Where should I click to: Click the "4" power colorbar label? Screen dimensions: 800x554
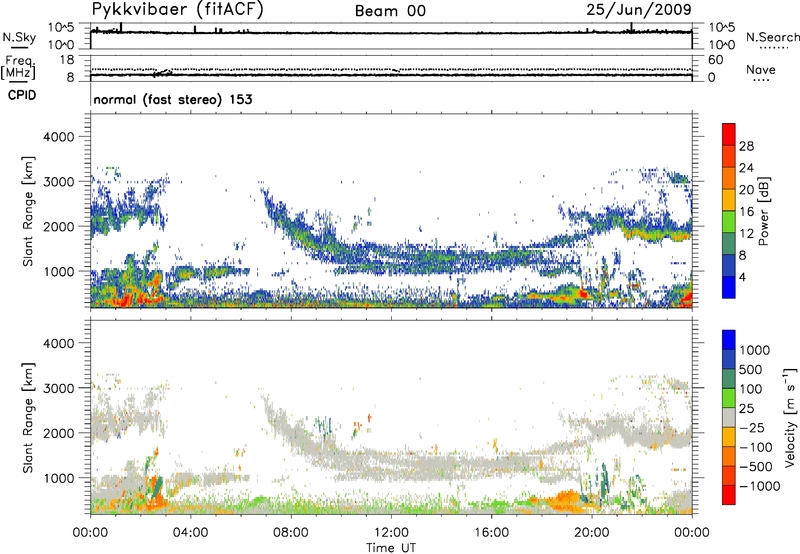coord(742,278)
